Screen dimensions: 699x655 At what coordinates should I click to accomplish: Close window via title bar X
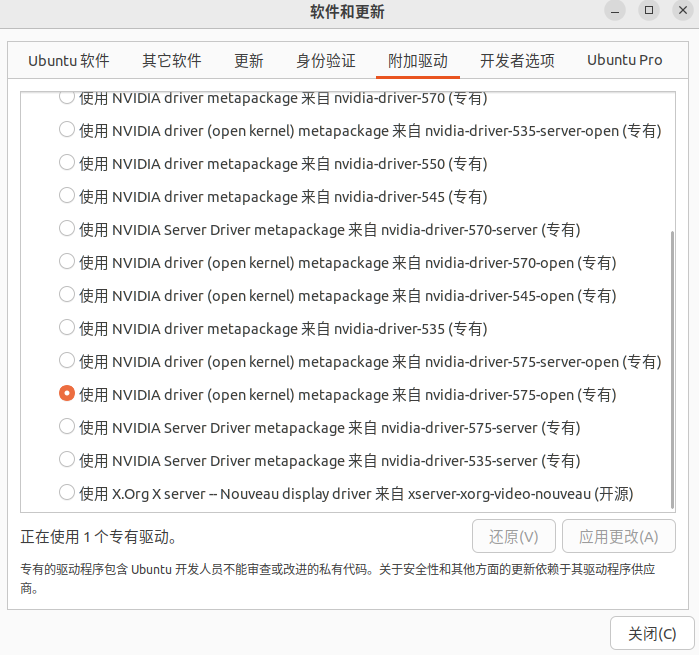683,10
